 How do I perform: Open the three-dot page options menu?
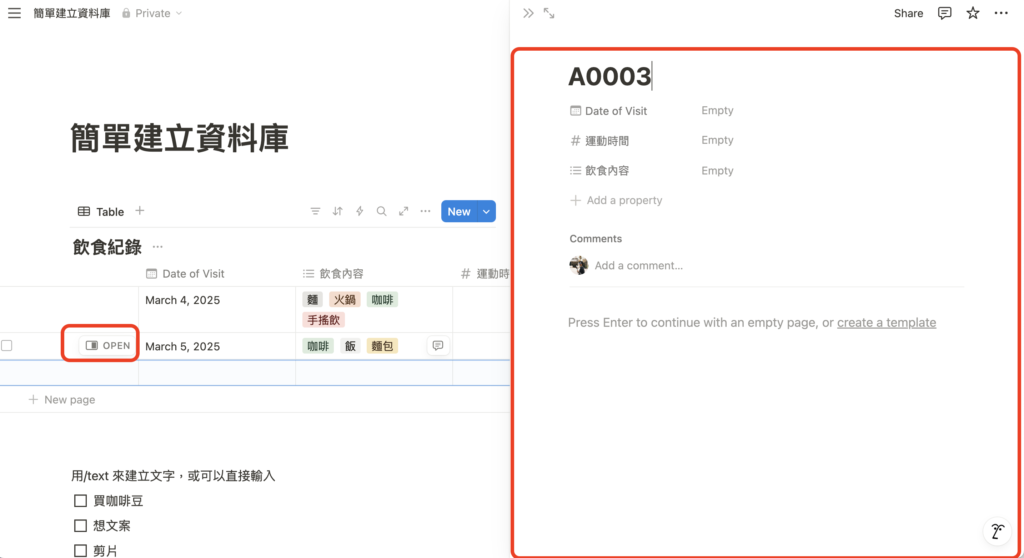(1001, 14)
